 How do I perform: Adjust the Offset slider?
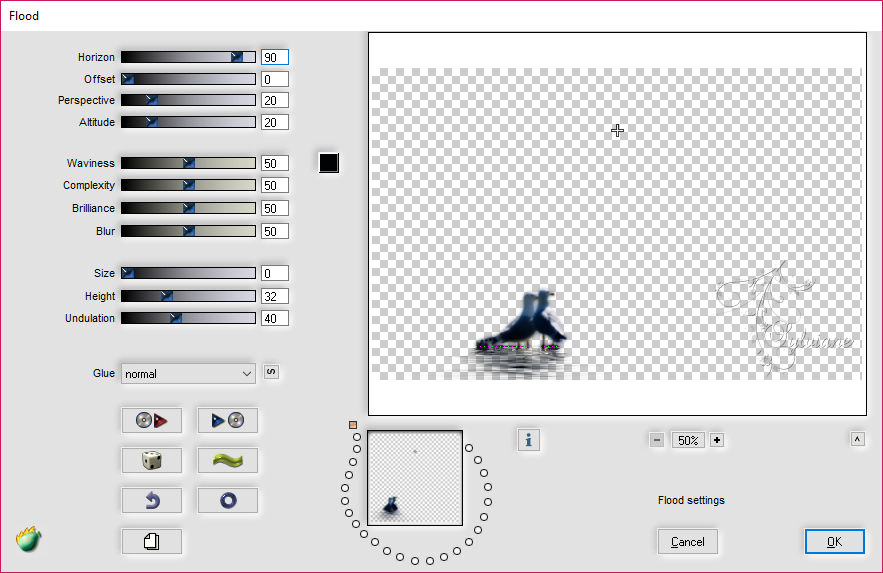tap(188, 79)
